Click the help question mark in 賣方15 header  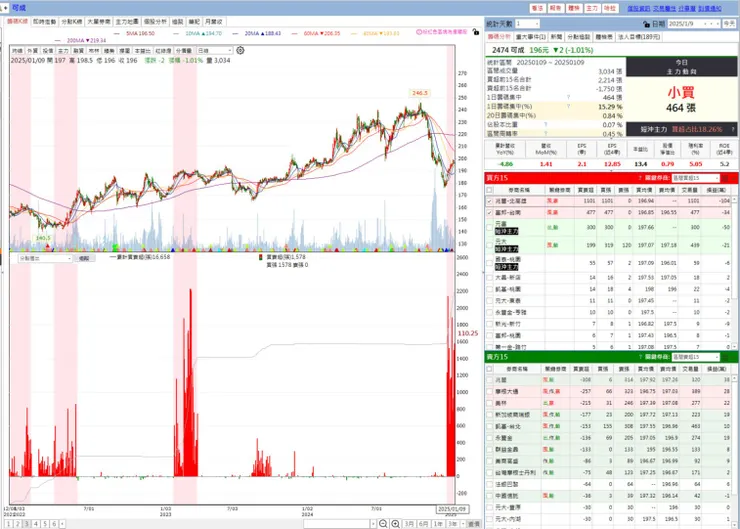point(640,357)
